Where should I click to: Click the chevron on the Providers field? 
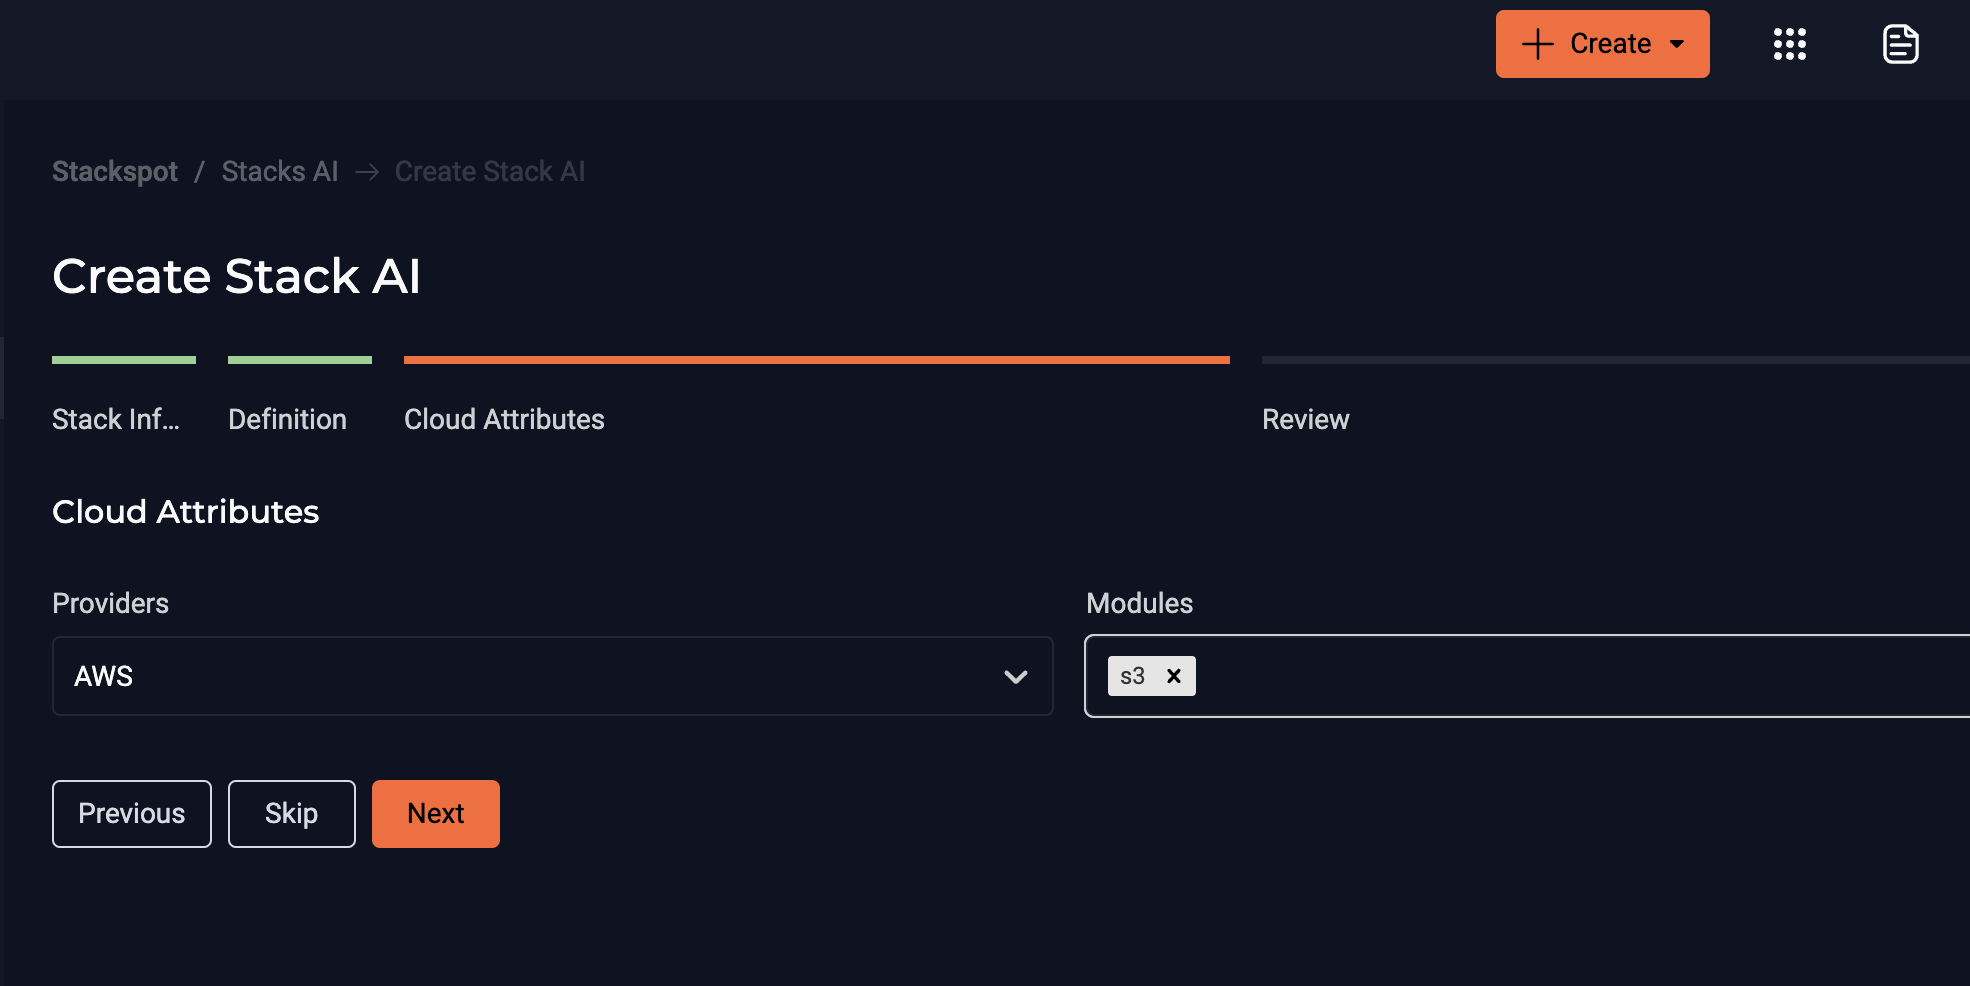(1016, 677)
